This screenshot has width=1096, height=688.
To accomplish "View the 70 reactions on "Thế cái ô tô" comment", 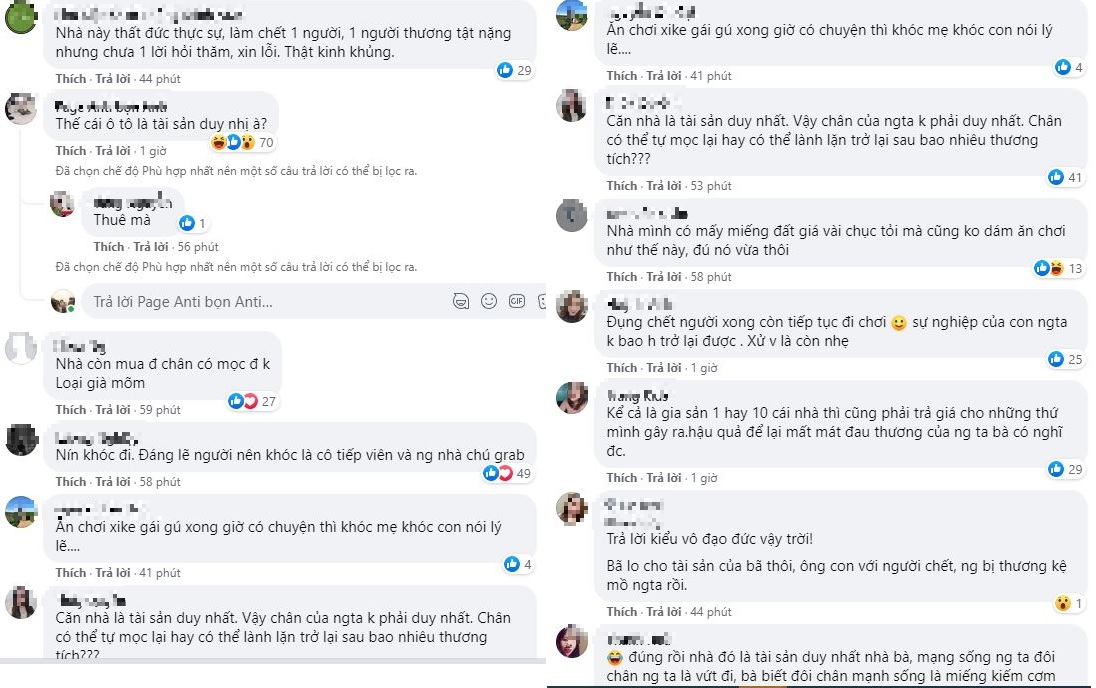I will (244, 142).
